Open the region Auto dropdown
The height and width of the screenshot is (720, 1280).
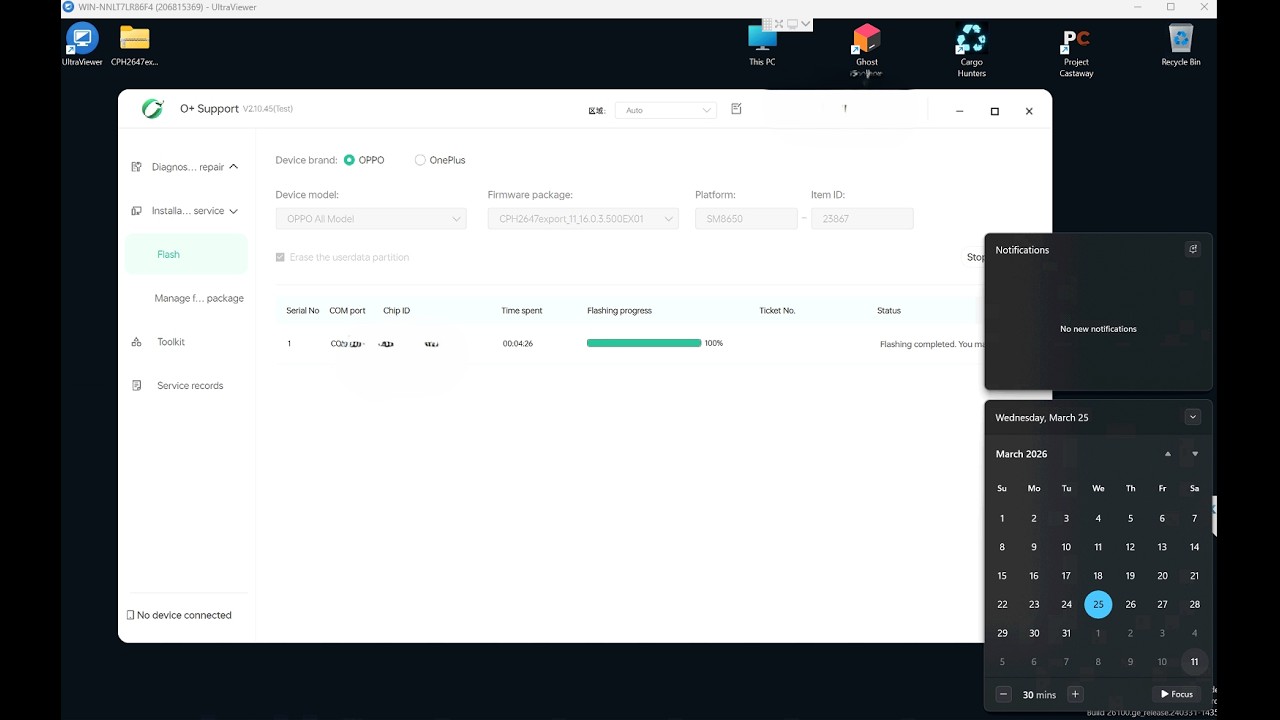pos(666,110)
